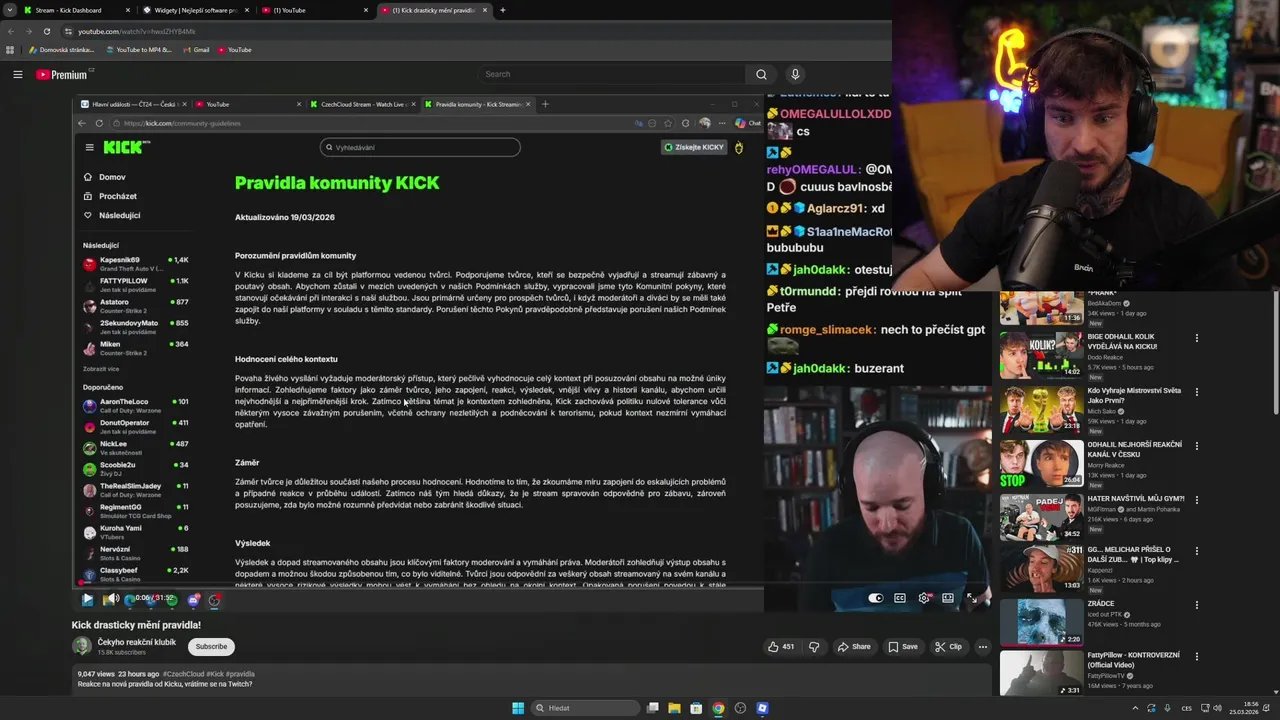Viewport: 1280px width, 720px height.
Task: Dislike the video thumbs-down
Action: 813,647
